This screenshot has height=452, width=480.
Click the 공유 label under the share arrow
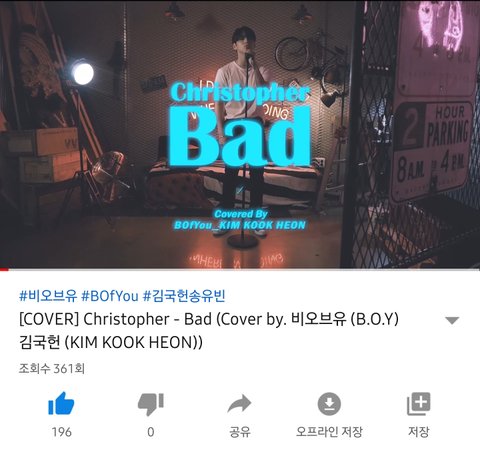pyautogui.click(x=240, y=432)
